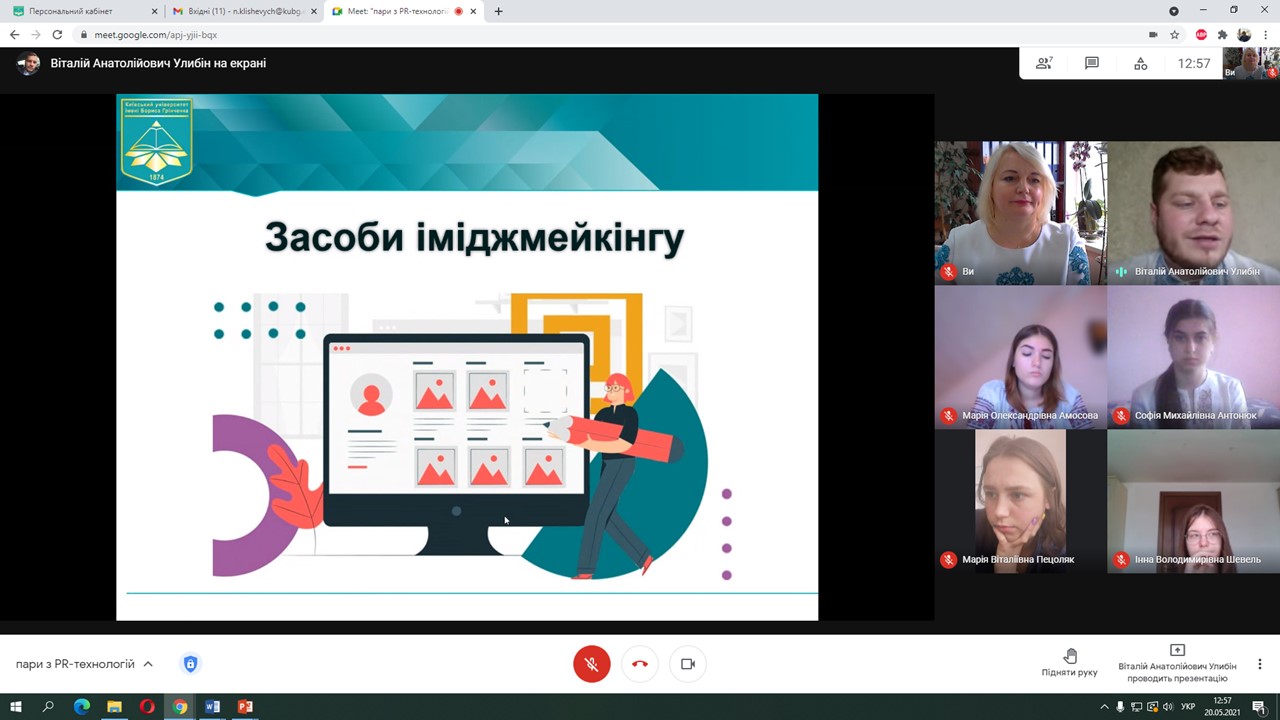
Task: Bookmark this page with star icon
Action: coord(1175,35)
